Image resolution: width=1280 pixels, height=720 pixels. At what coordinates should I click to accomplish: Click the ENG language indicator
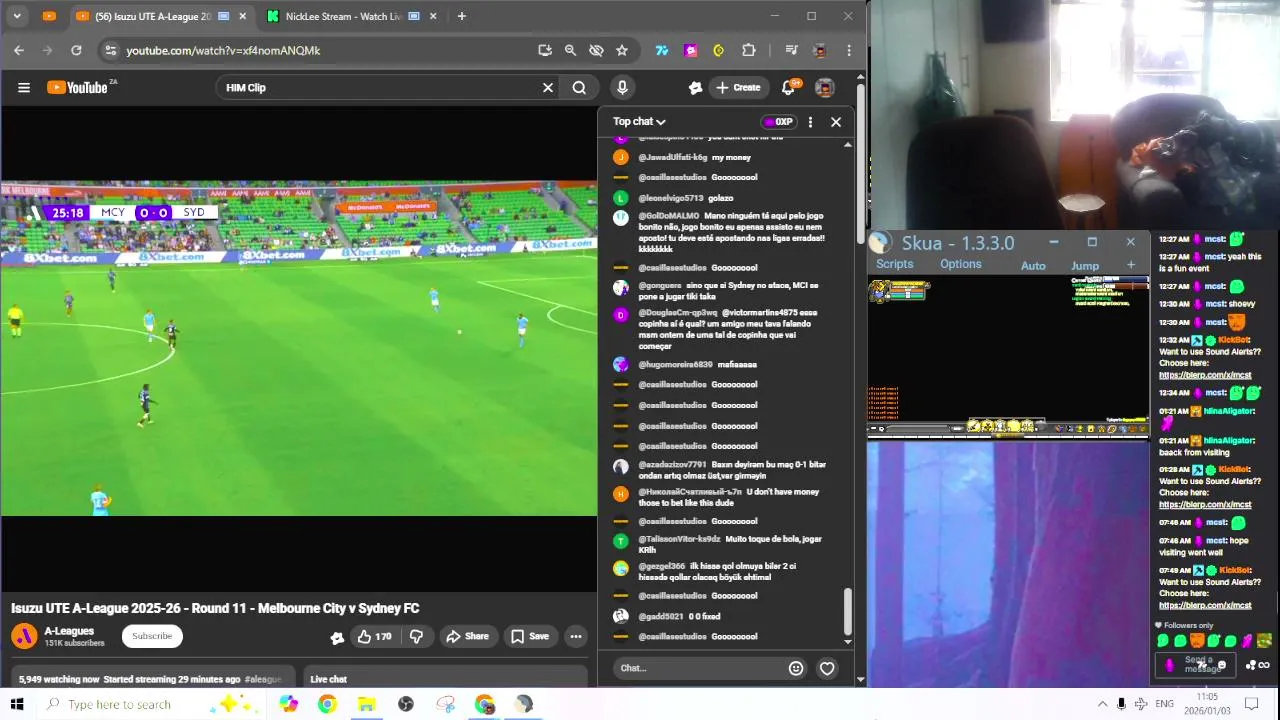tap(1164, 704)
